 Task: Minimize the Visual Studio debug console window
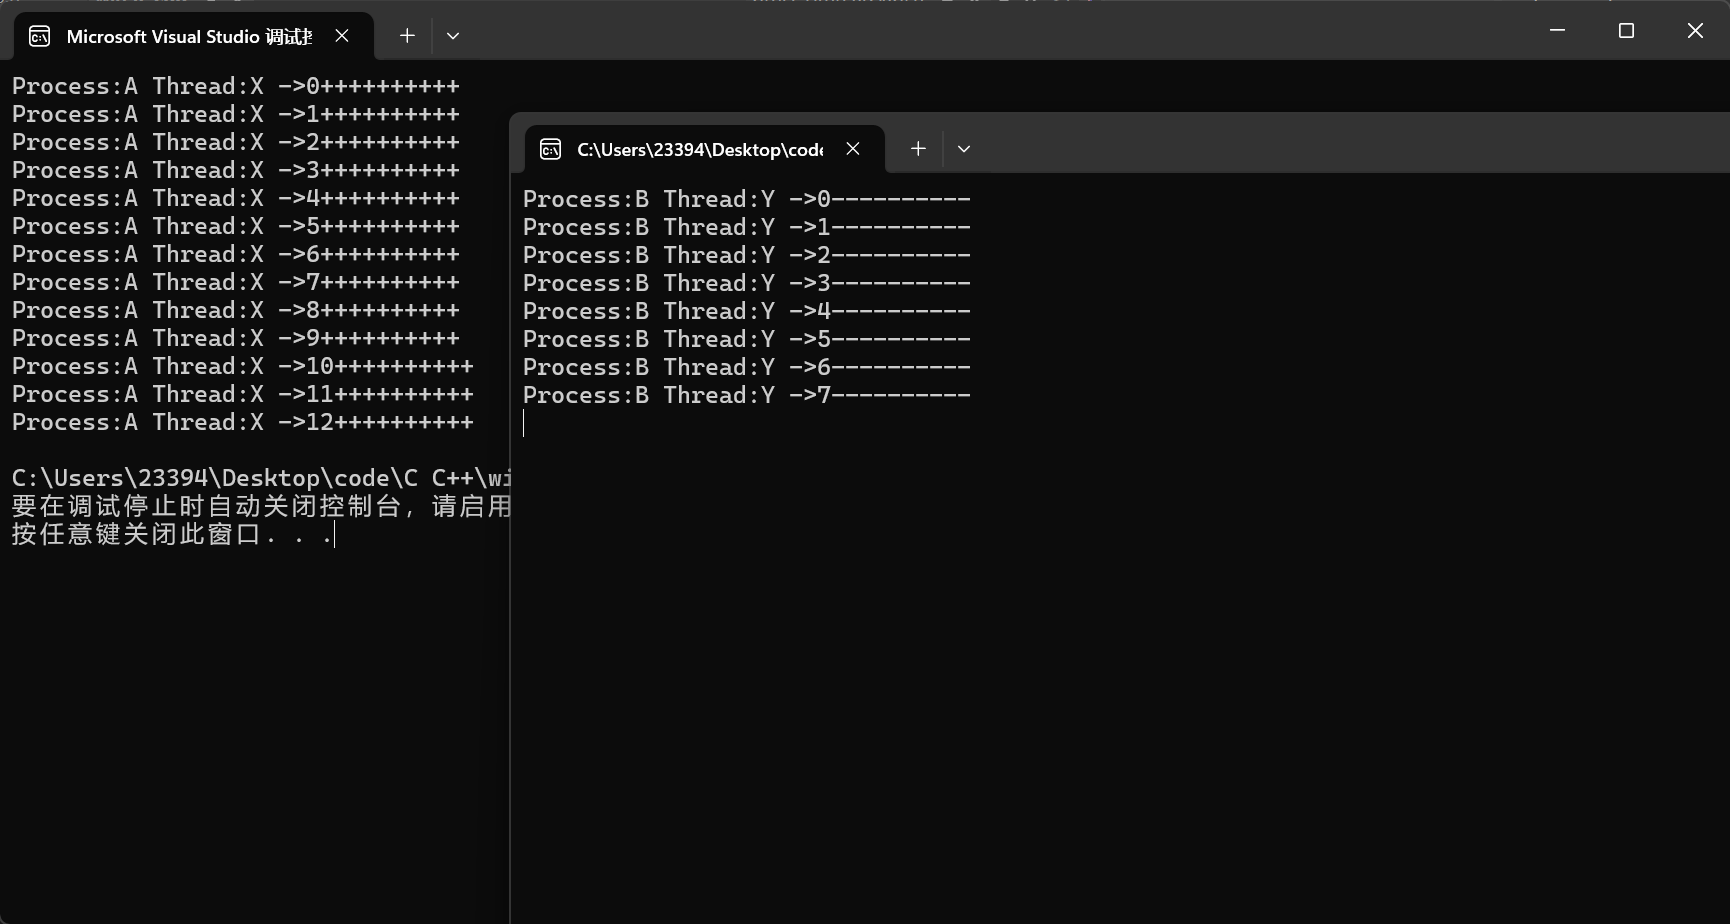1557,31
